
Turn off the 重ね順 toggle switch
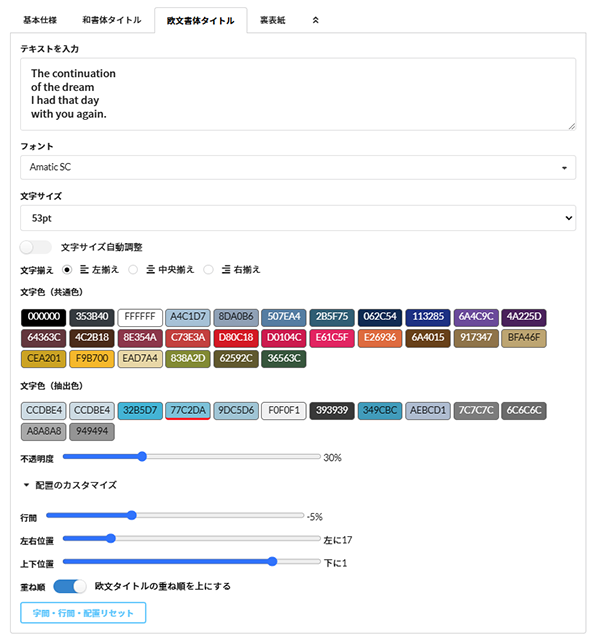(70, 586)
